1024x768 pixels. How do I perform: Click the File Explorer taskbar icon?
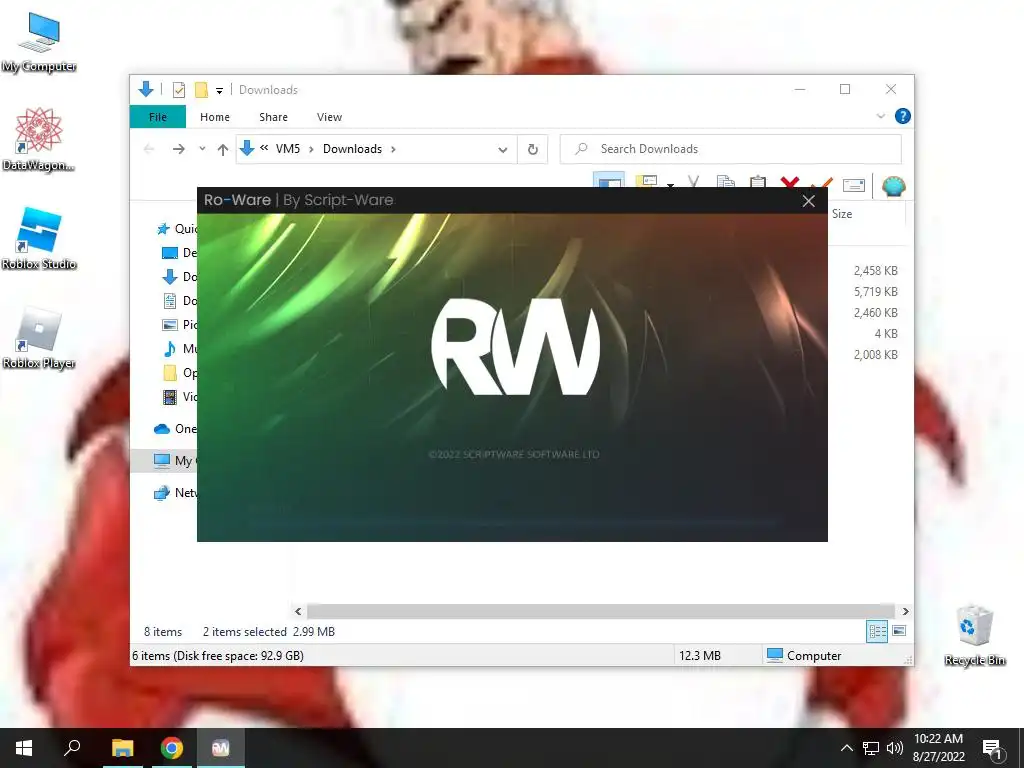point(122,748)
